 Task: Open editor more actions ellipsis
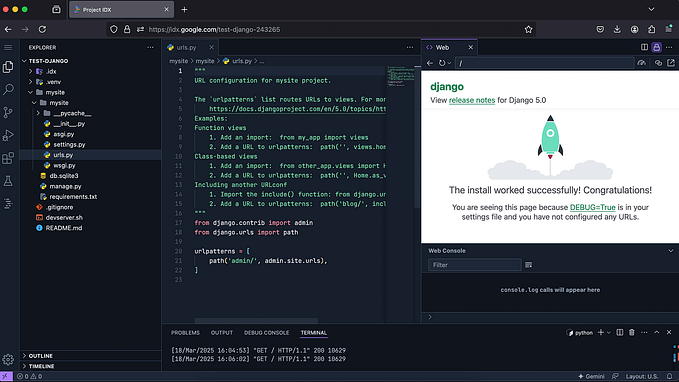tap(410, 47)
